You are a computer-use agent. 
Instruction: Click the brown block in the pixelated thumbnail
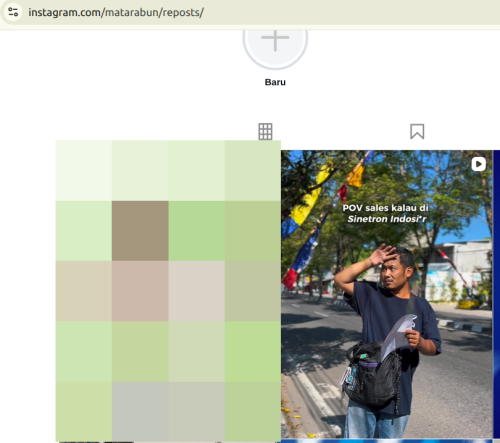pos(140,231)
